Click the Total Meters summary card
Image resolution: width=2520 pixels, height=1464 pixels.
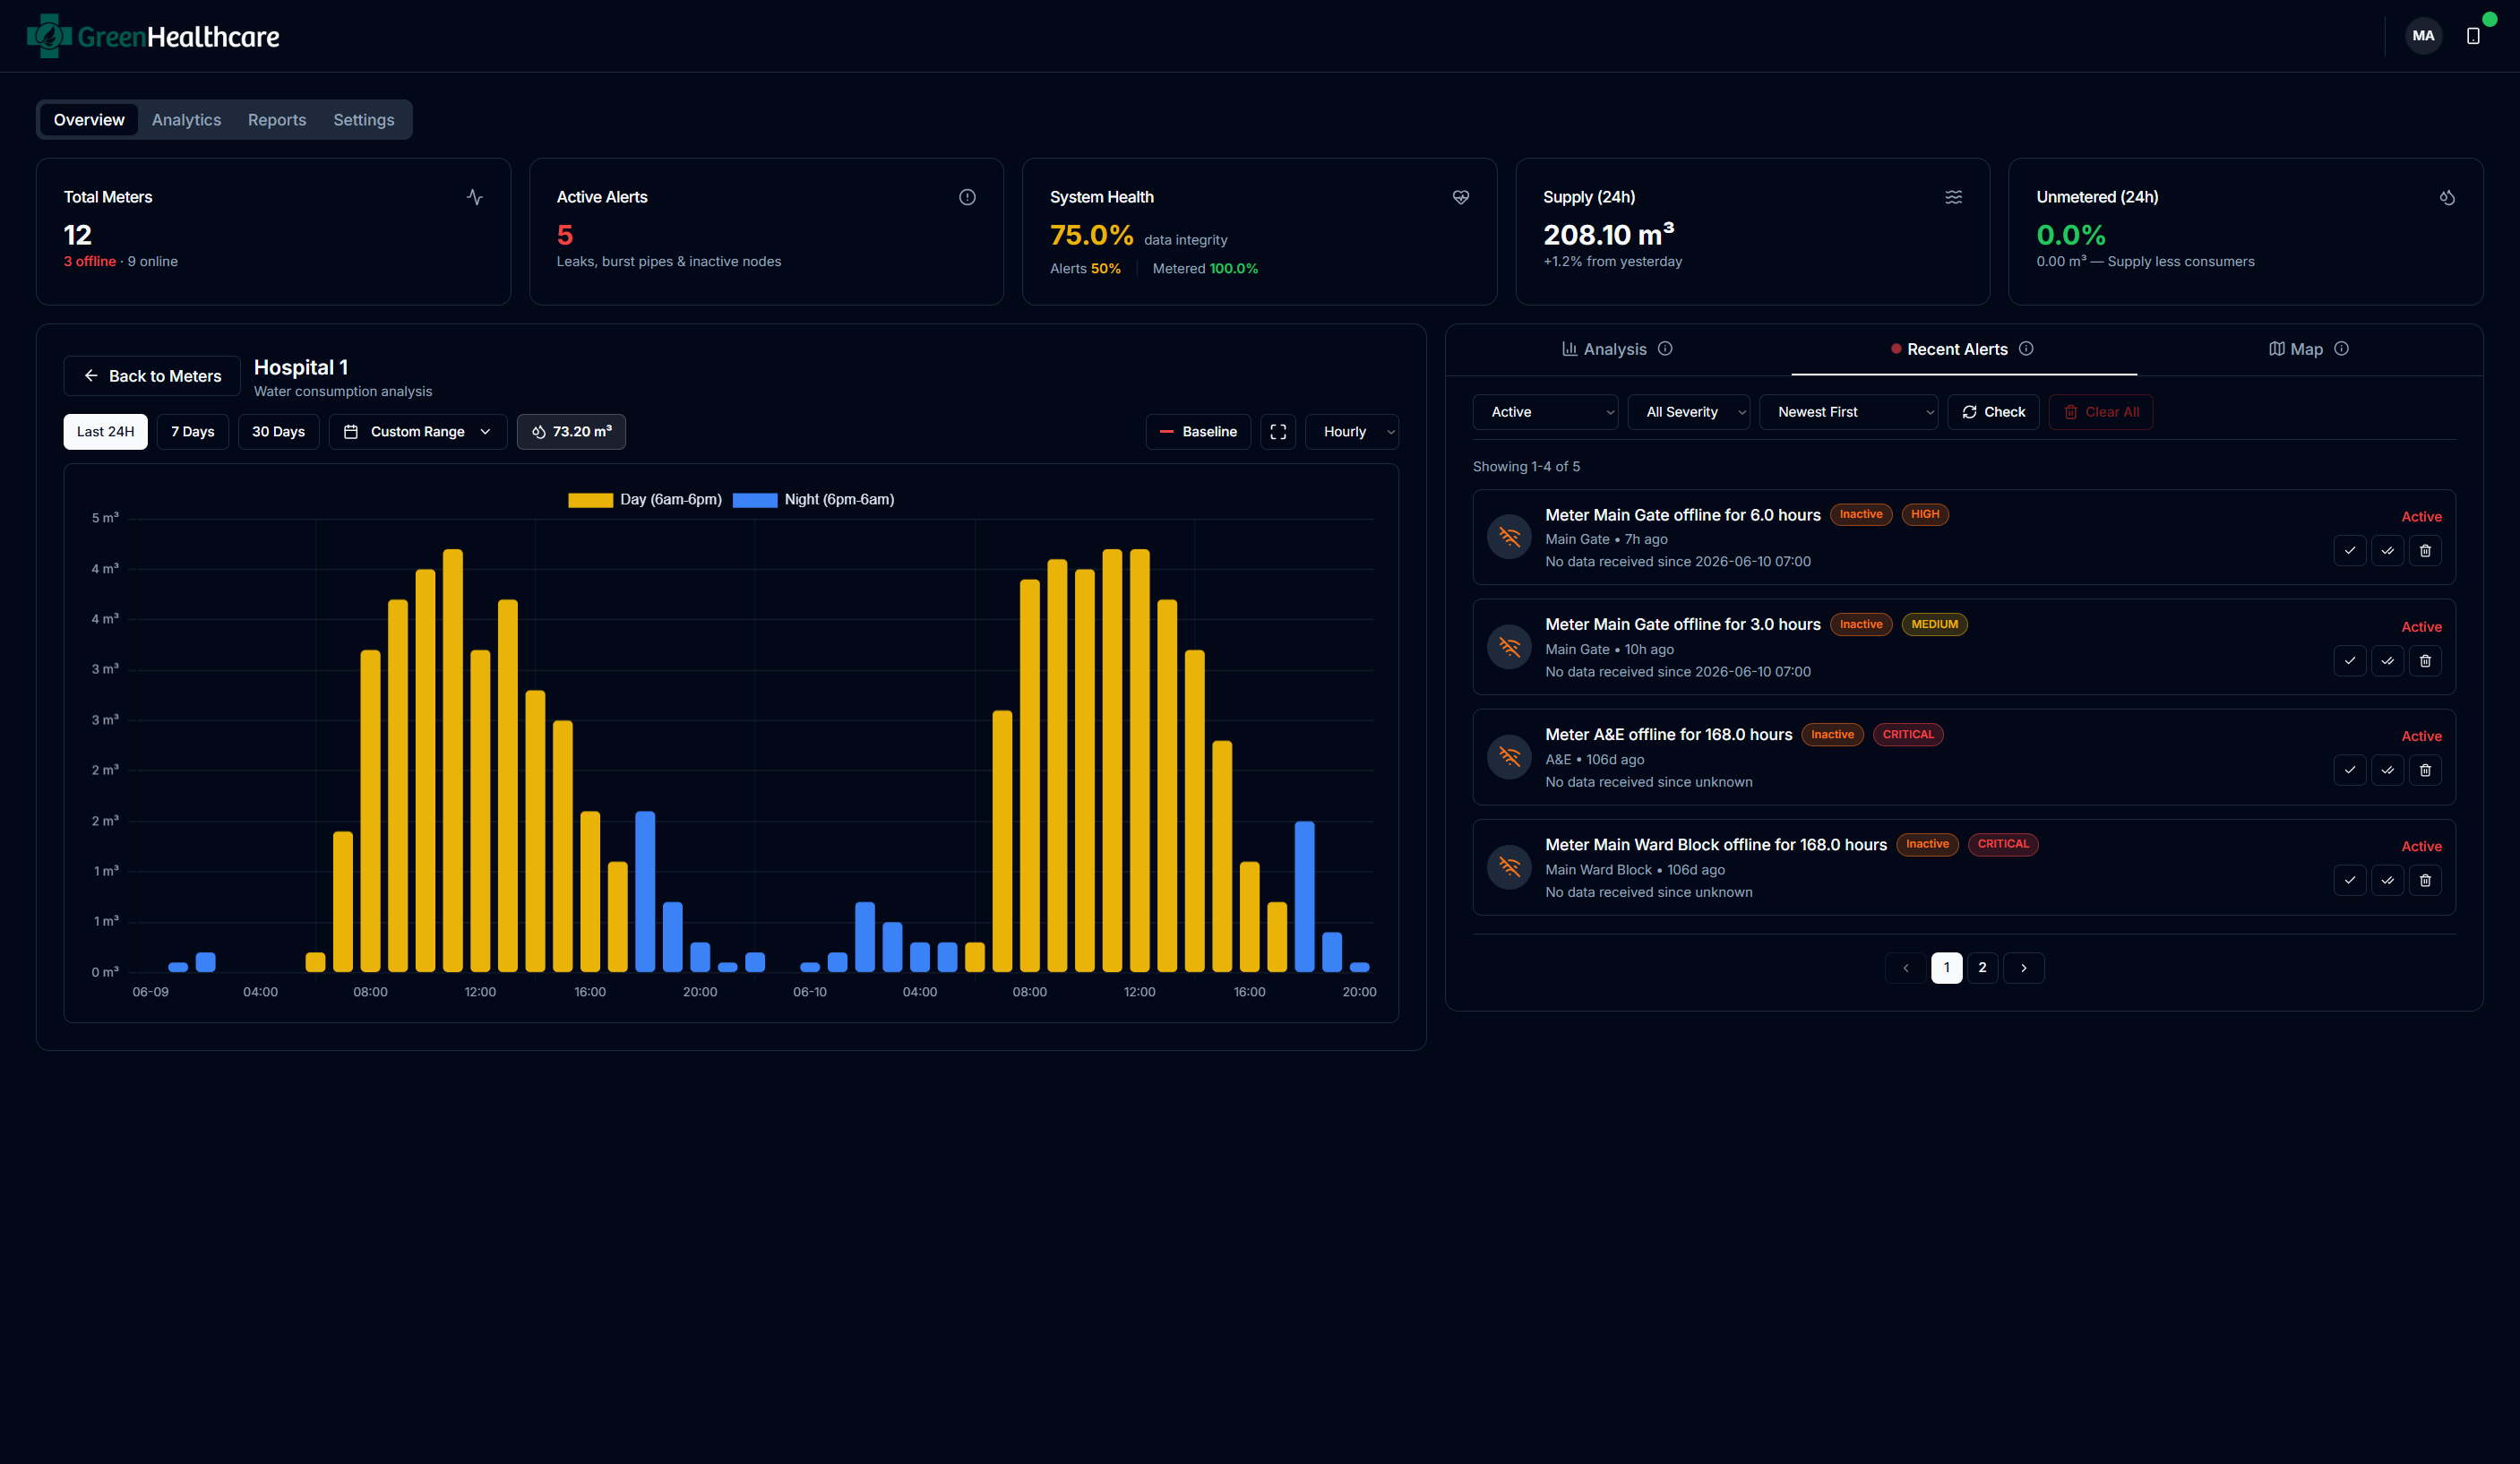[273, 231]
